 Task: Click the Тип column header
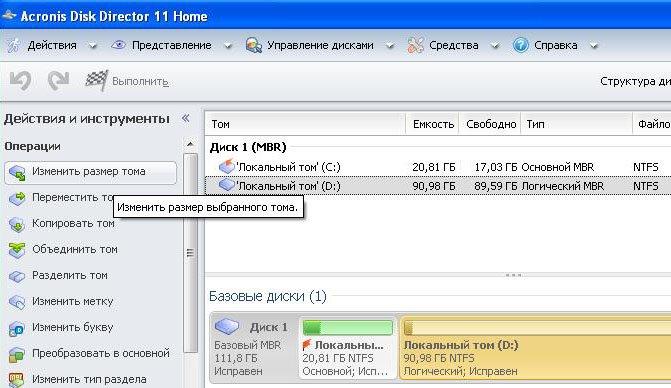[x=576, y=124]
